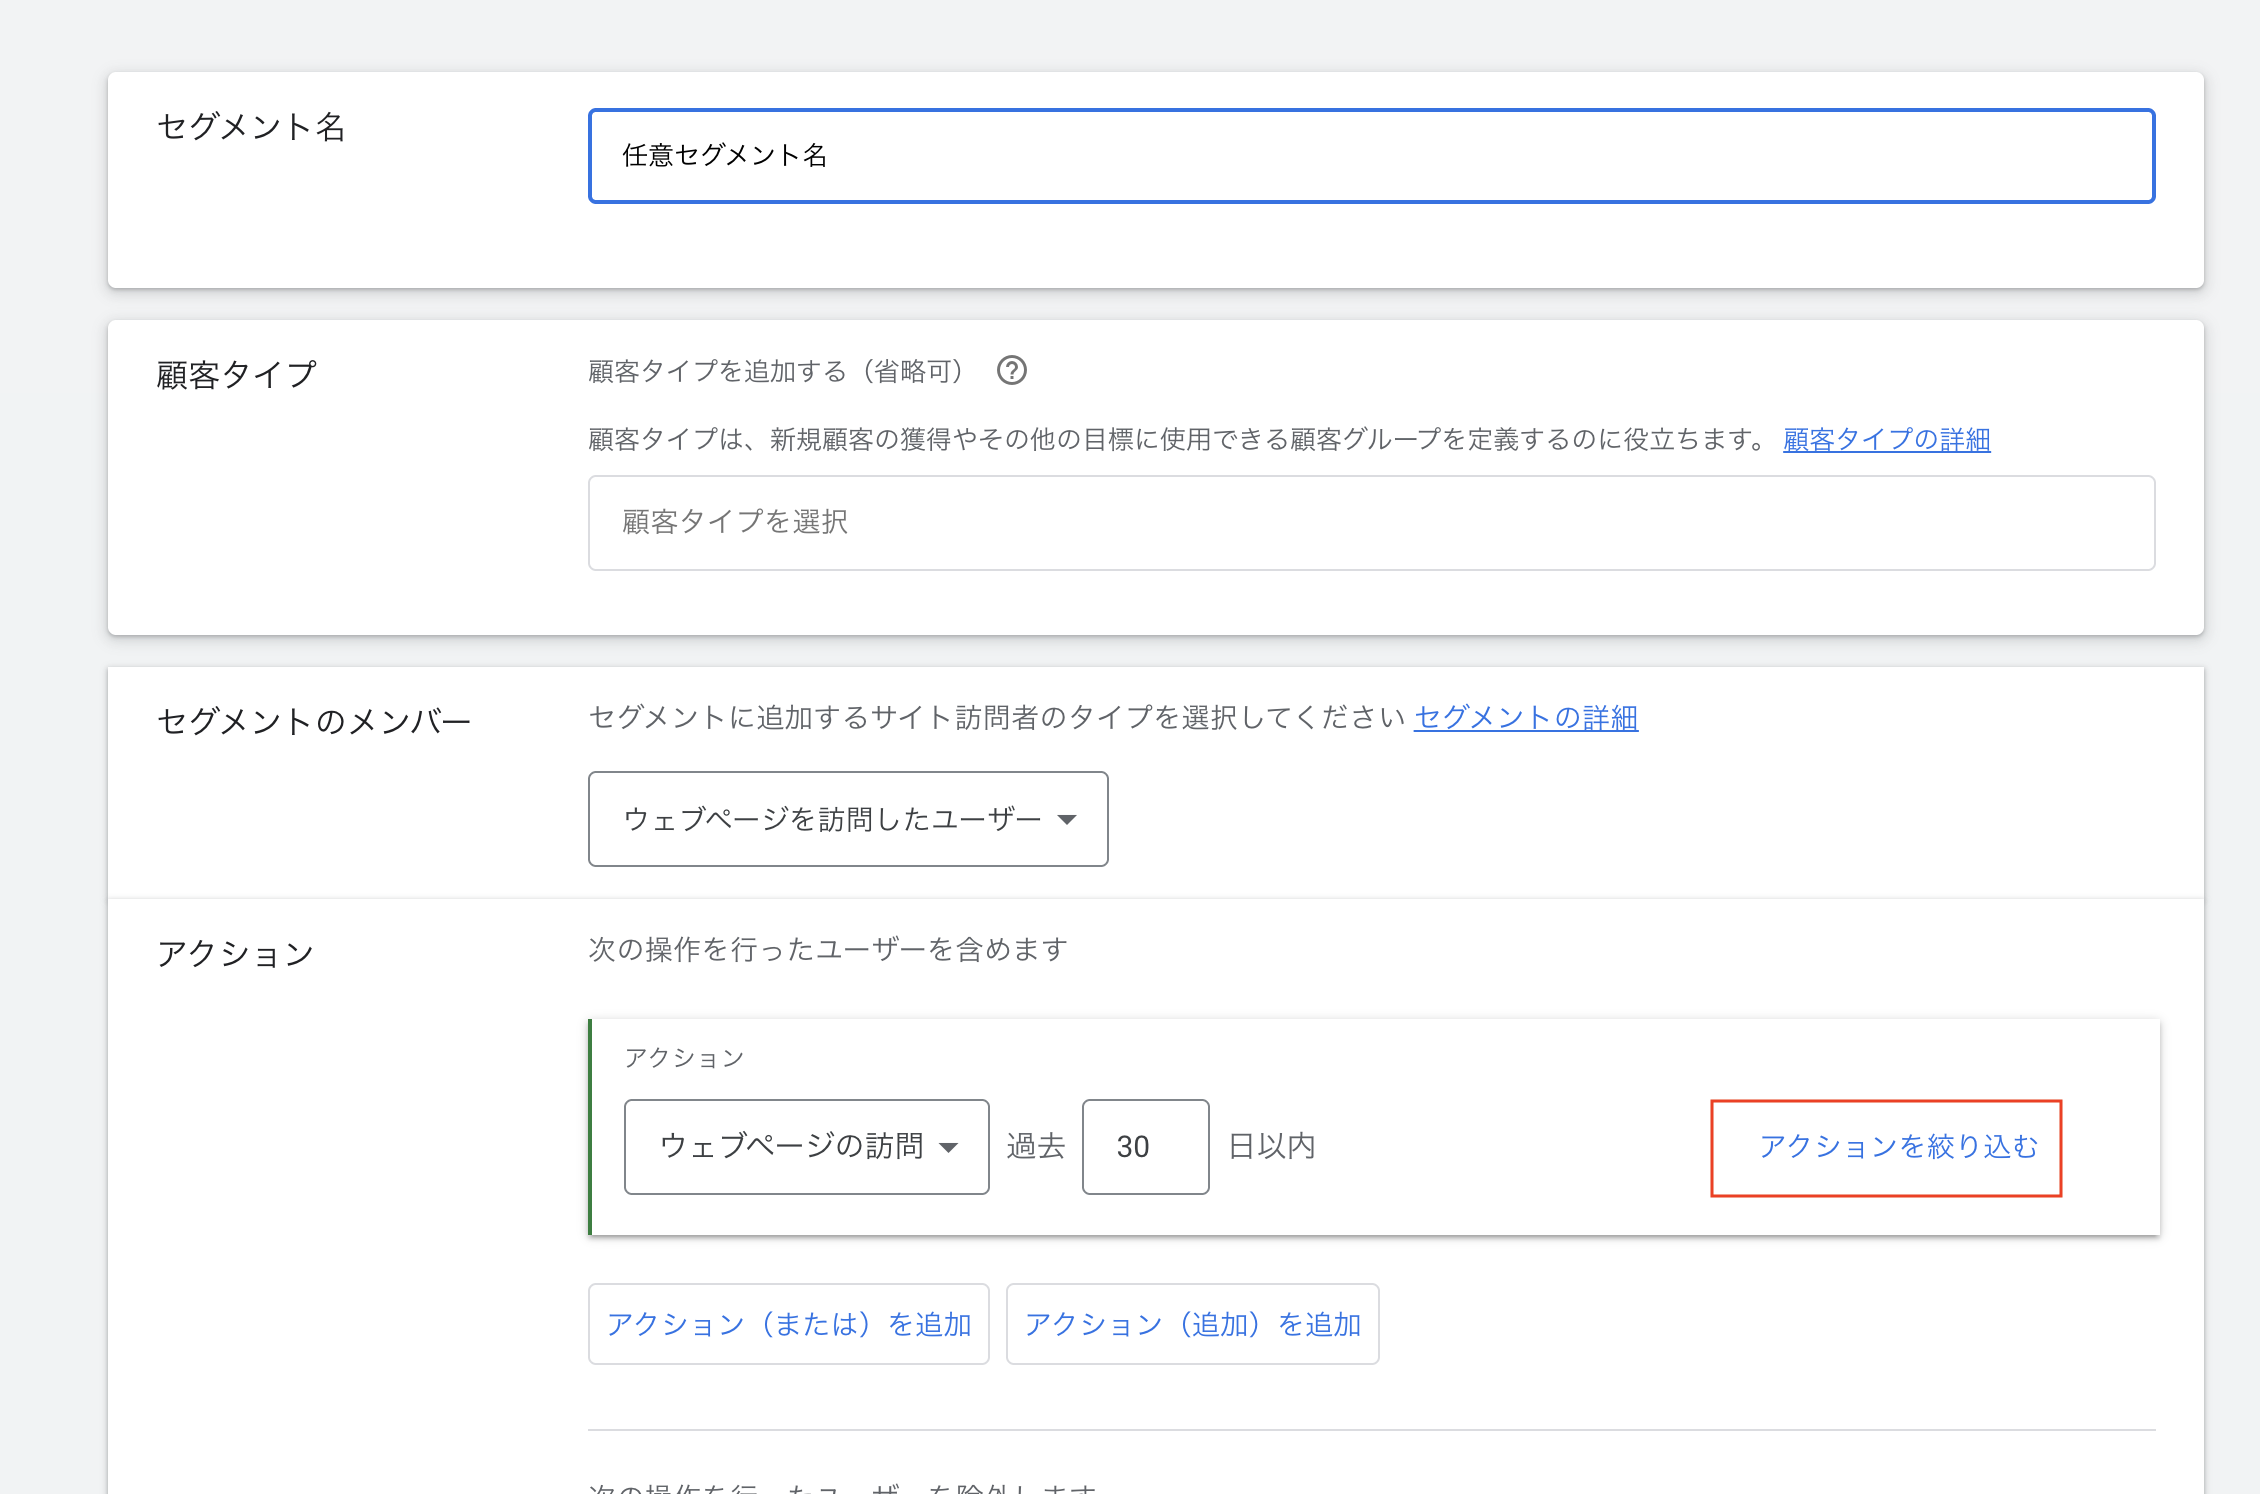Click the 顧客タイプ section heading

[x=237, y=375]
